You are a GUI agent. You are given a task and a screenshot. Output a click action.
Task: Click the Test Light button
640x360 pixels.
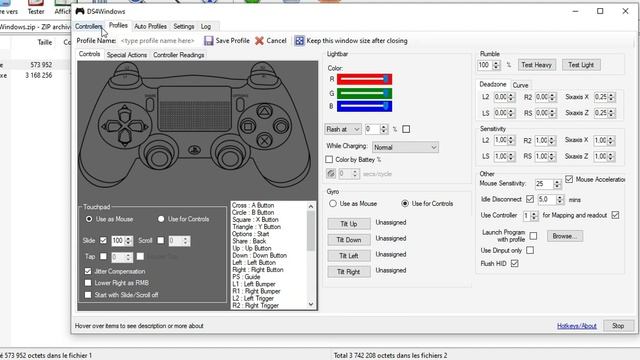pyautogui.click(x=581, y=65)
